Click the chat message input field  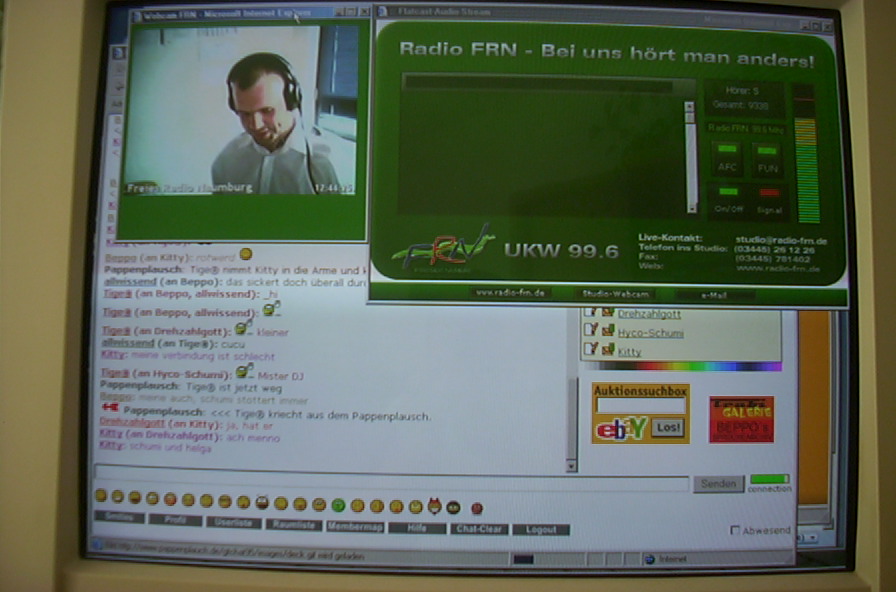point(390,484)
